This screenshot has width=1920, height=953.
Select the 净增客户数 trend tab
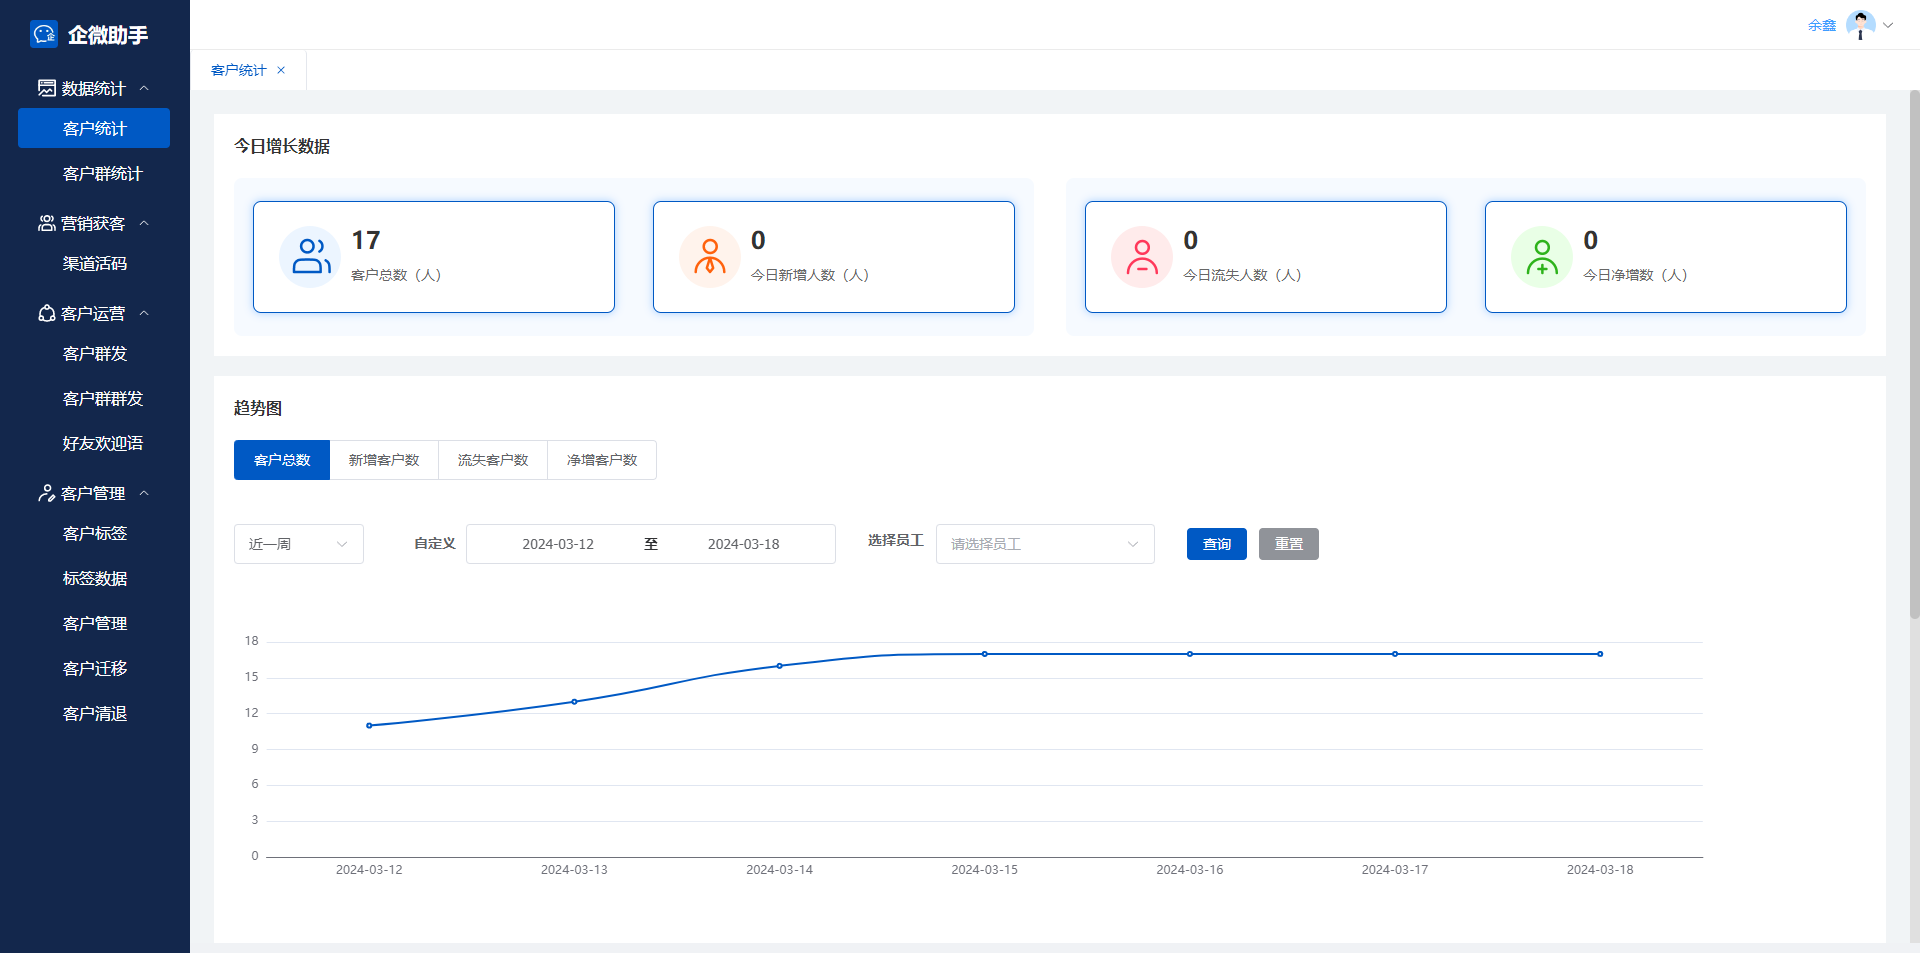click(x=602, y=460)
